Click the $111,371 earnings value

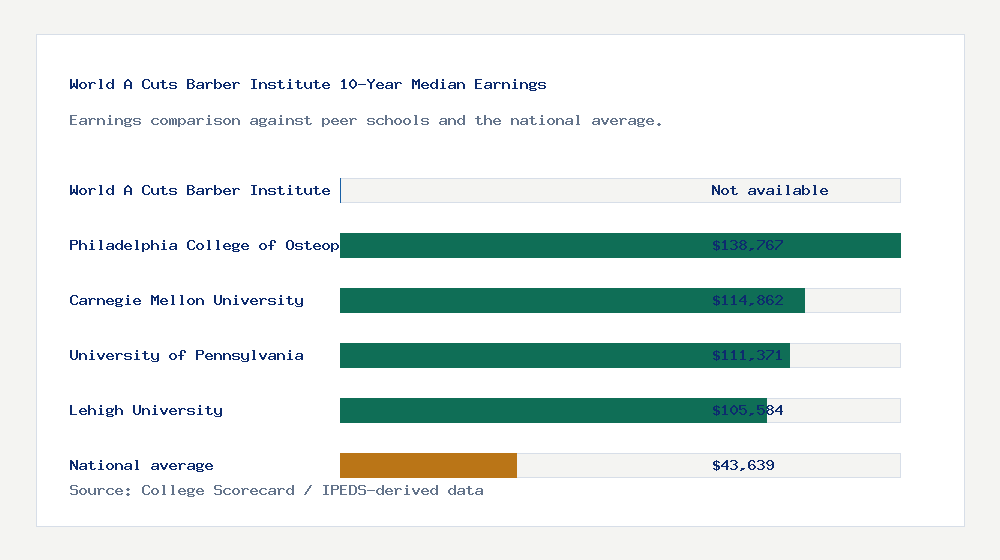click(x=747, y=355)
